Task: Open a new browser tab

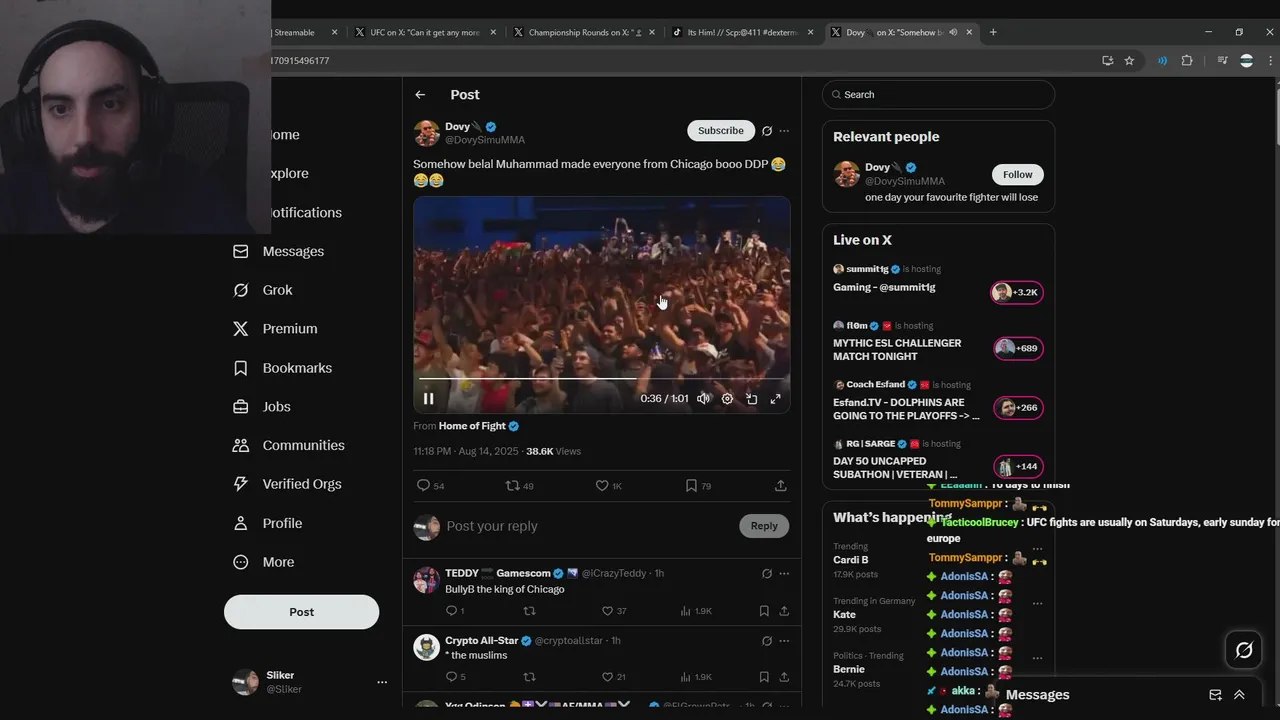Action: pyautogui.click(x=993, y=32)
